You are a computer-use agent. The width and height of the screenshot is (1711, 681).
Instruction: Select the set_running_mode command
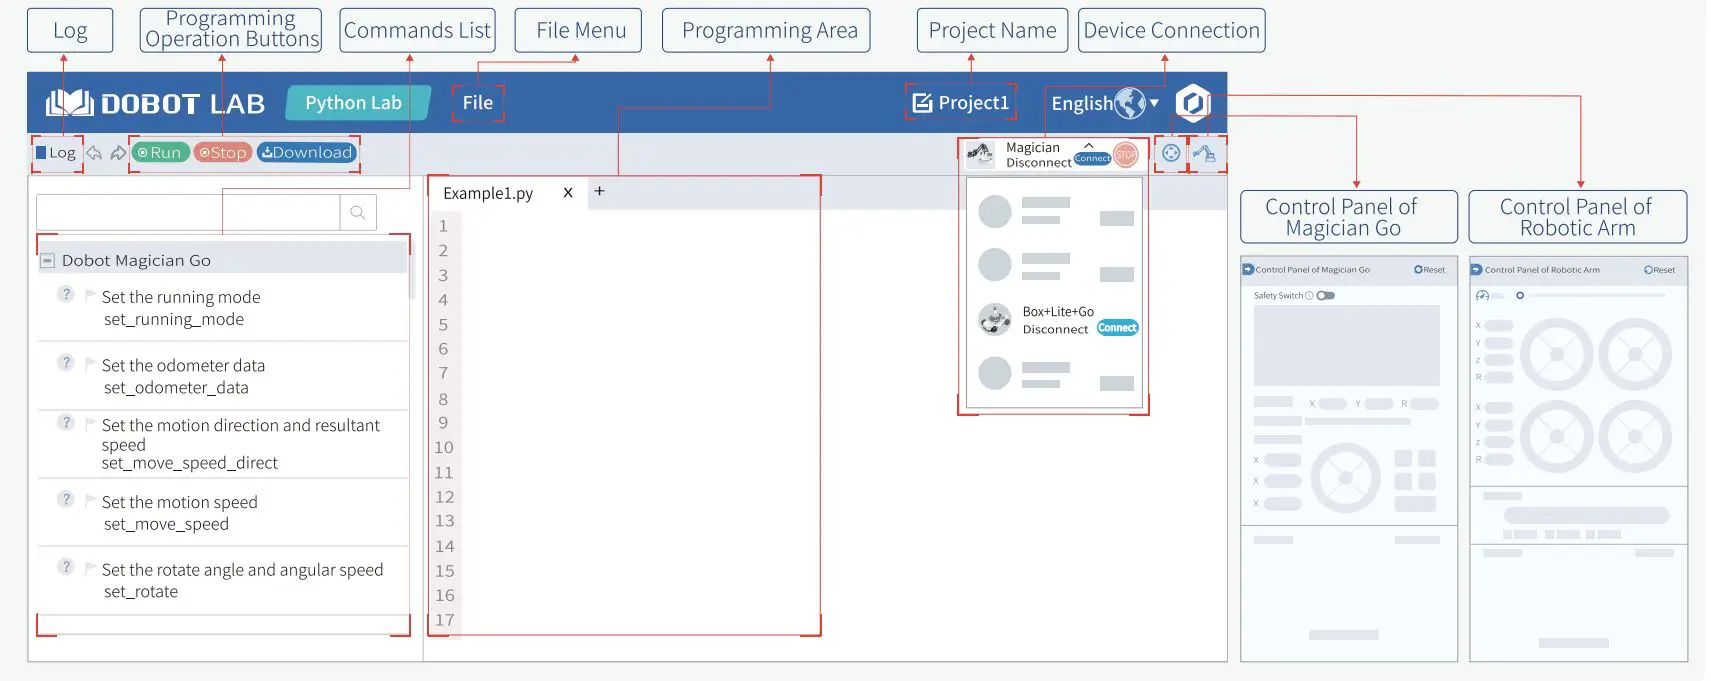click(x=174, y=319)
